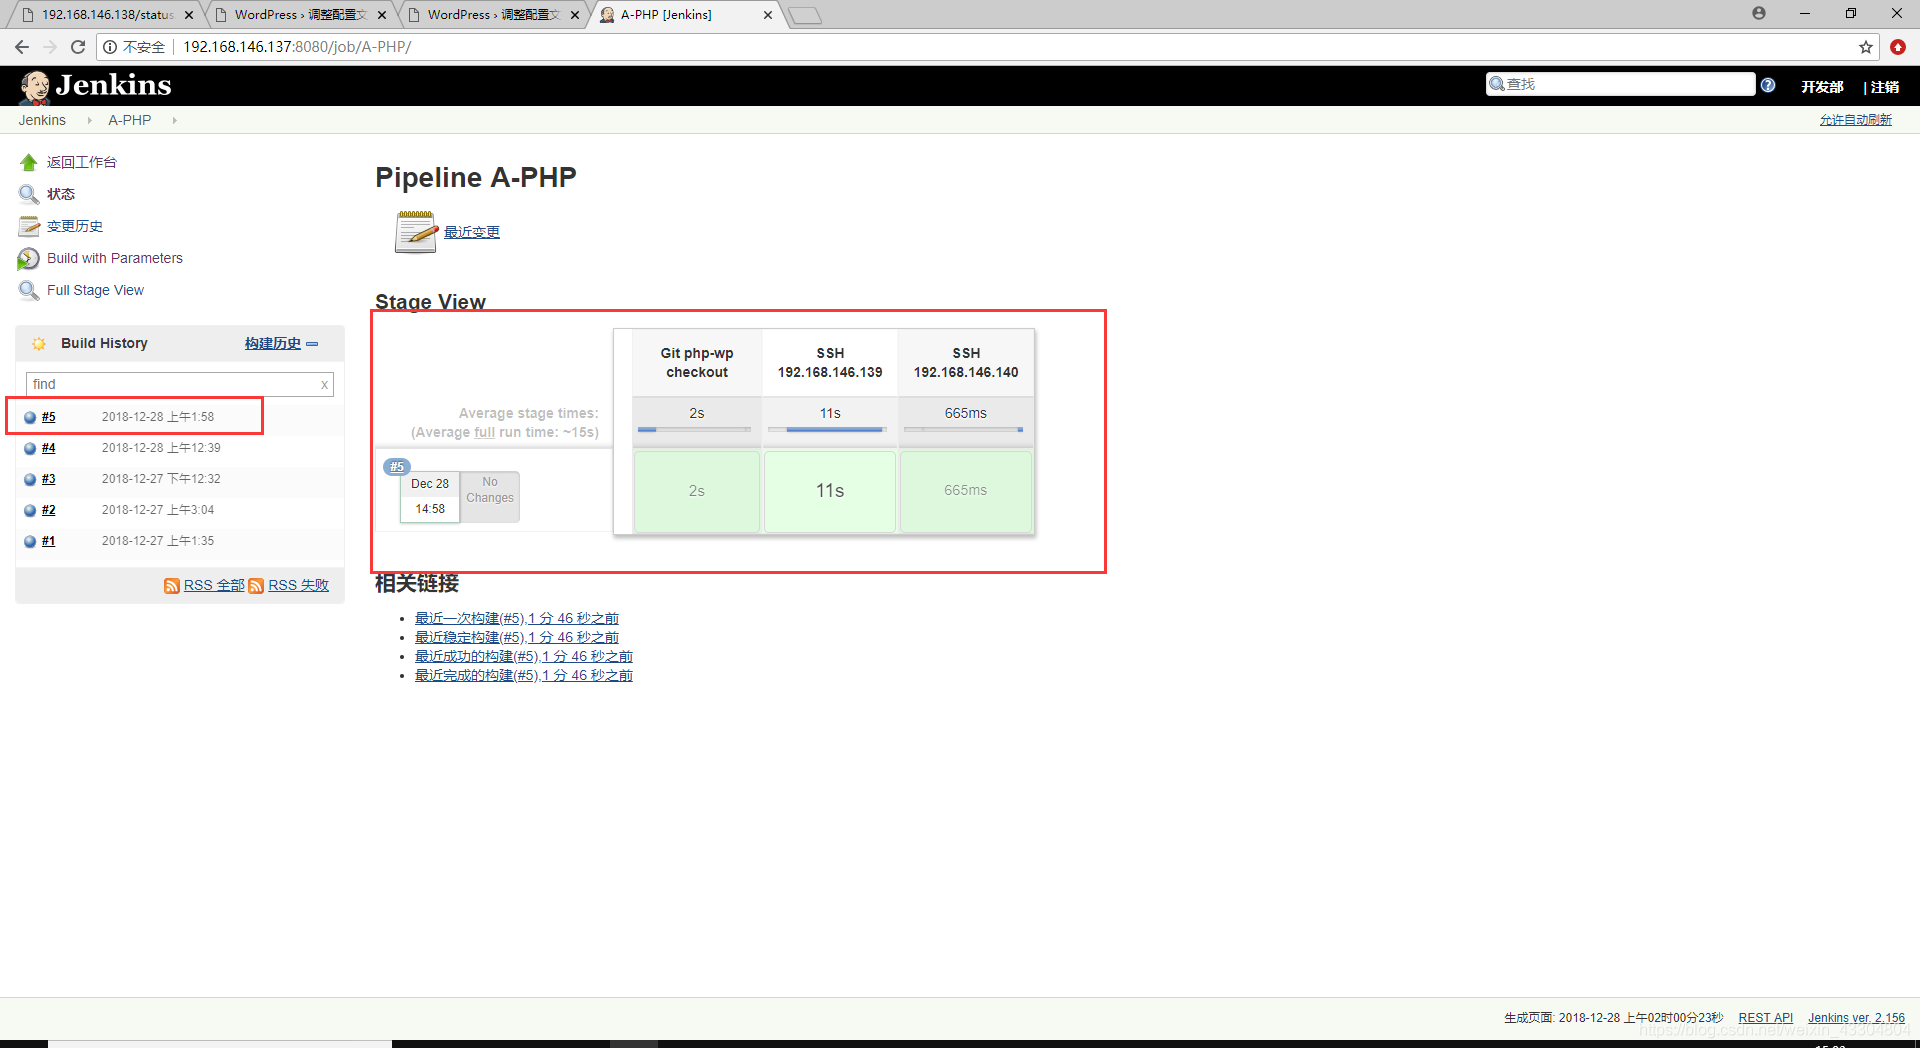Click the large notepad icon beside 最近变更

coord(416,232)
